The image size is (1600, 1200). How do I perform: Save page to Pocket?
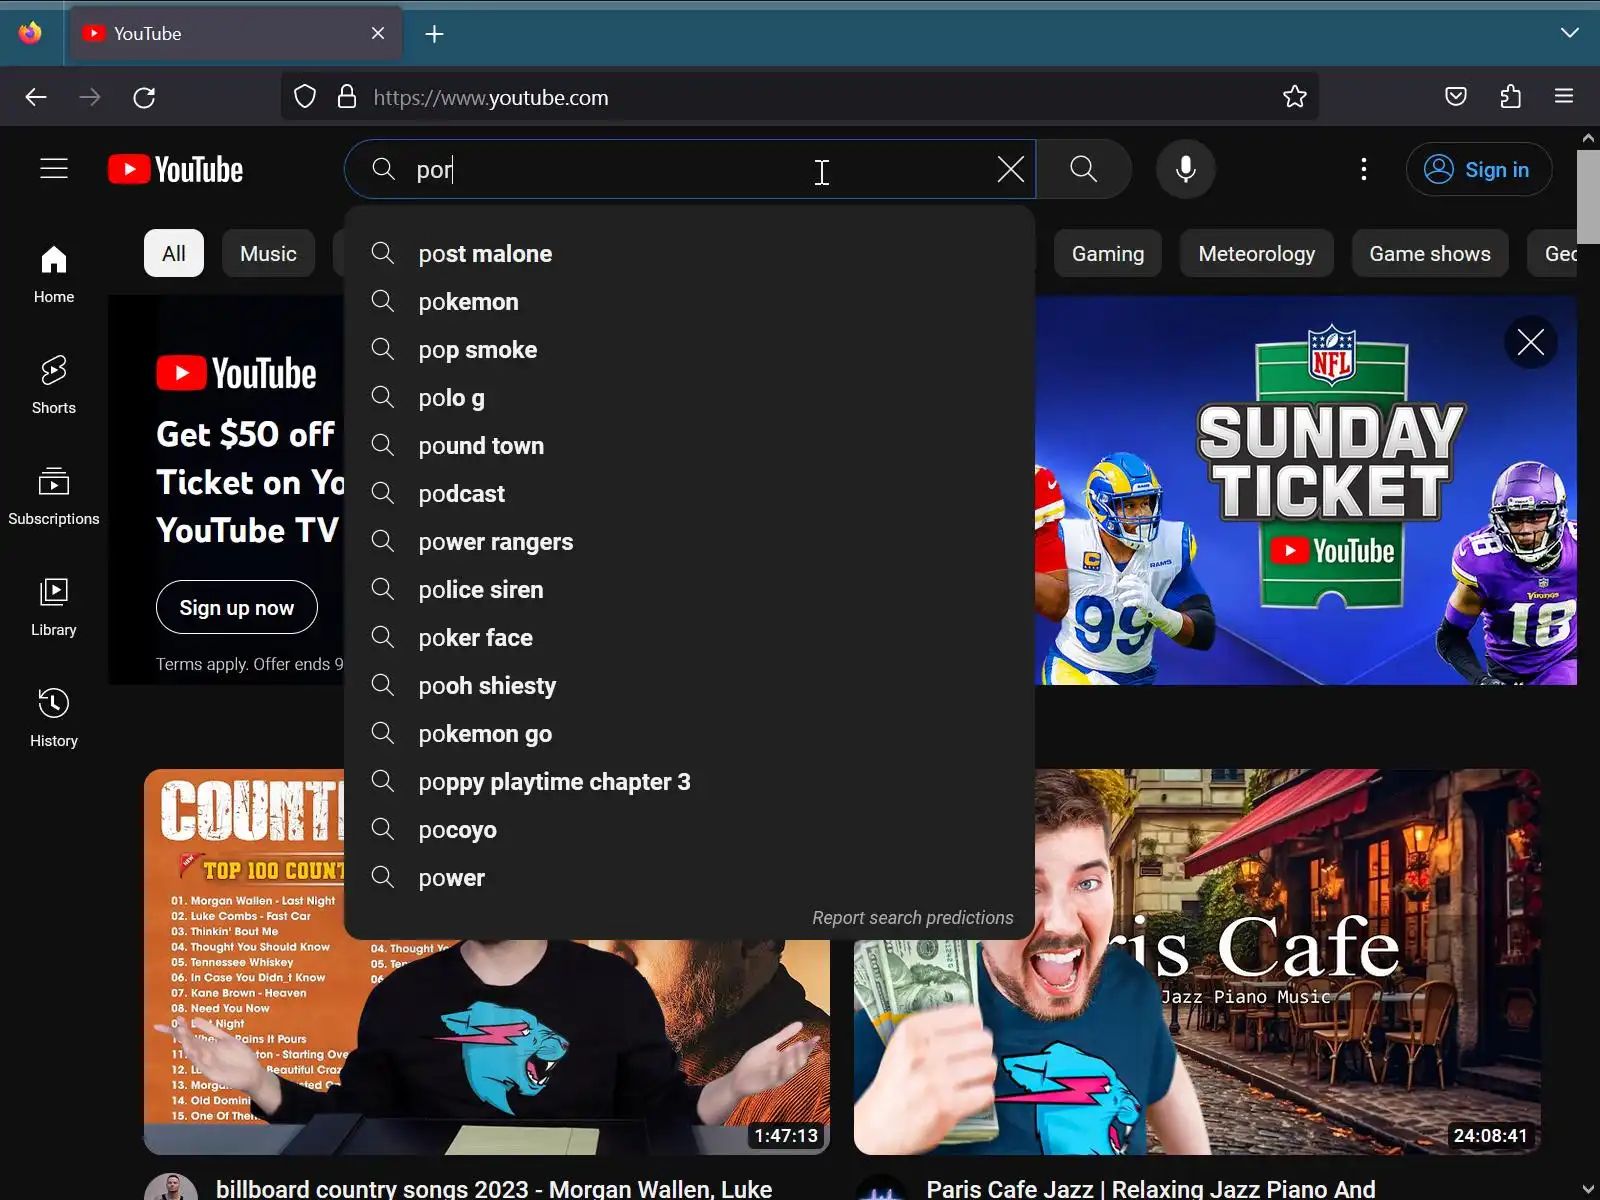(x=1456, y=97)
